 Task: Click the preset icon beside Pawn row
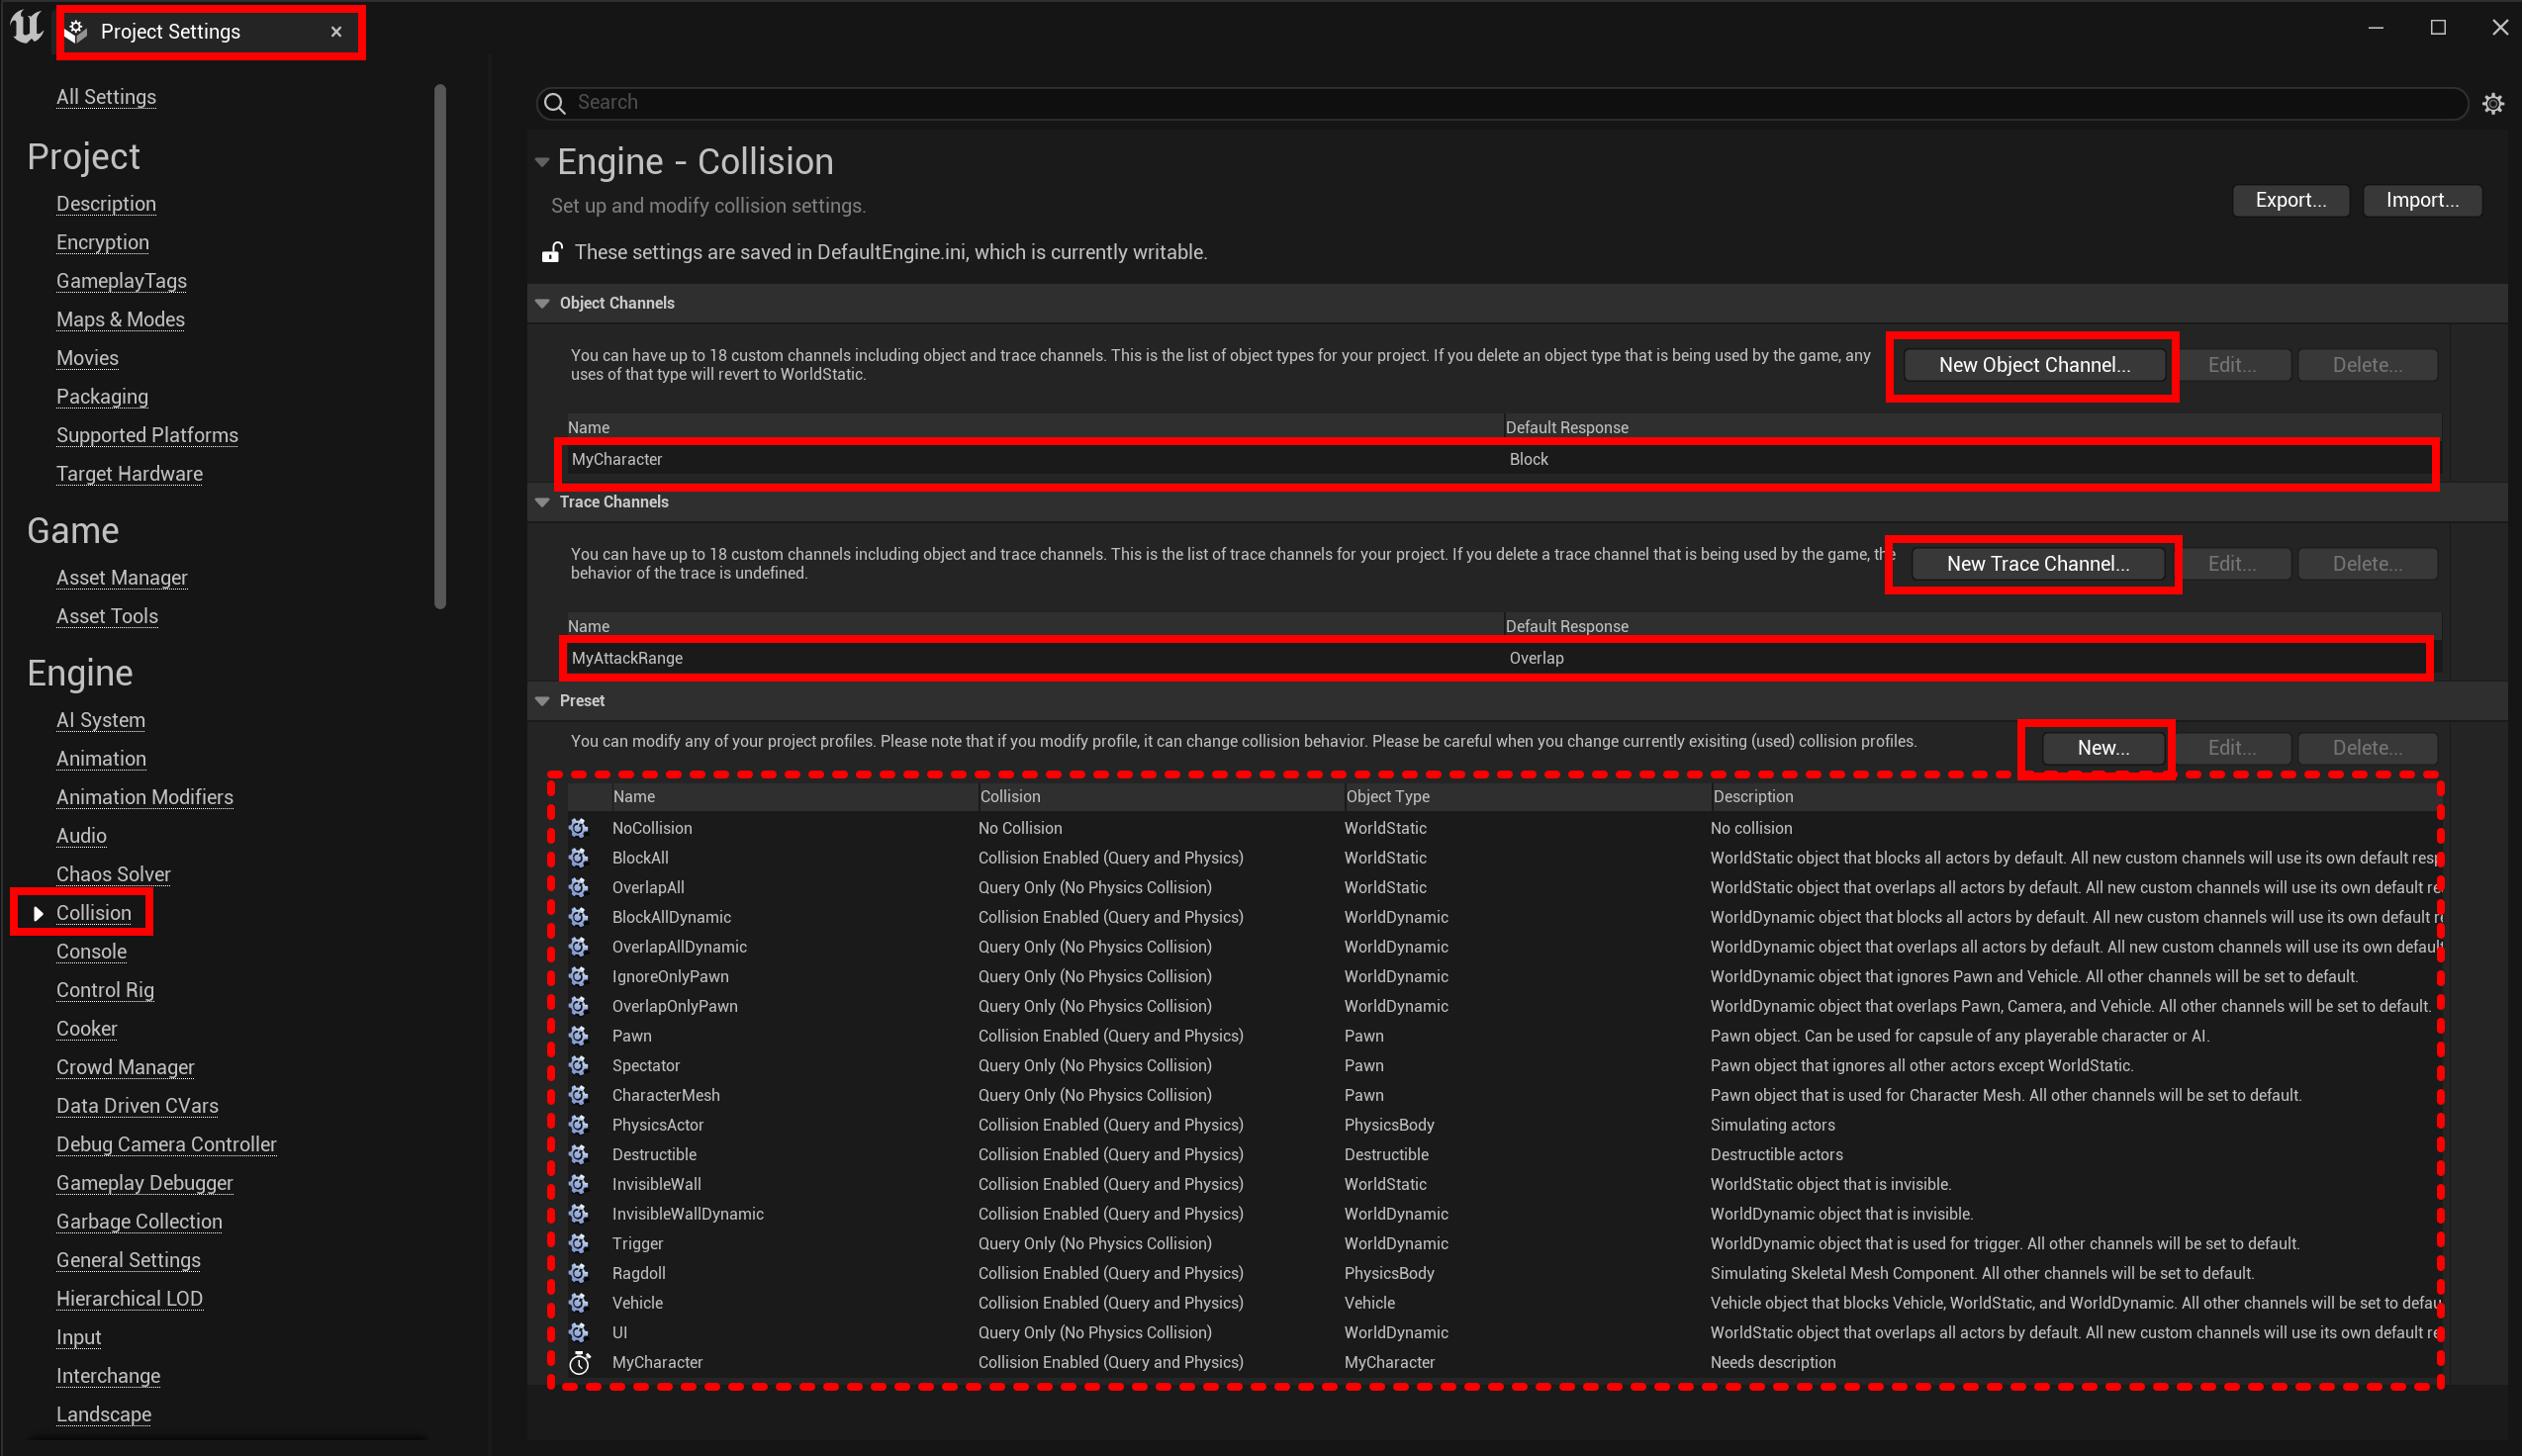point(579,1036)
